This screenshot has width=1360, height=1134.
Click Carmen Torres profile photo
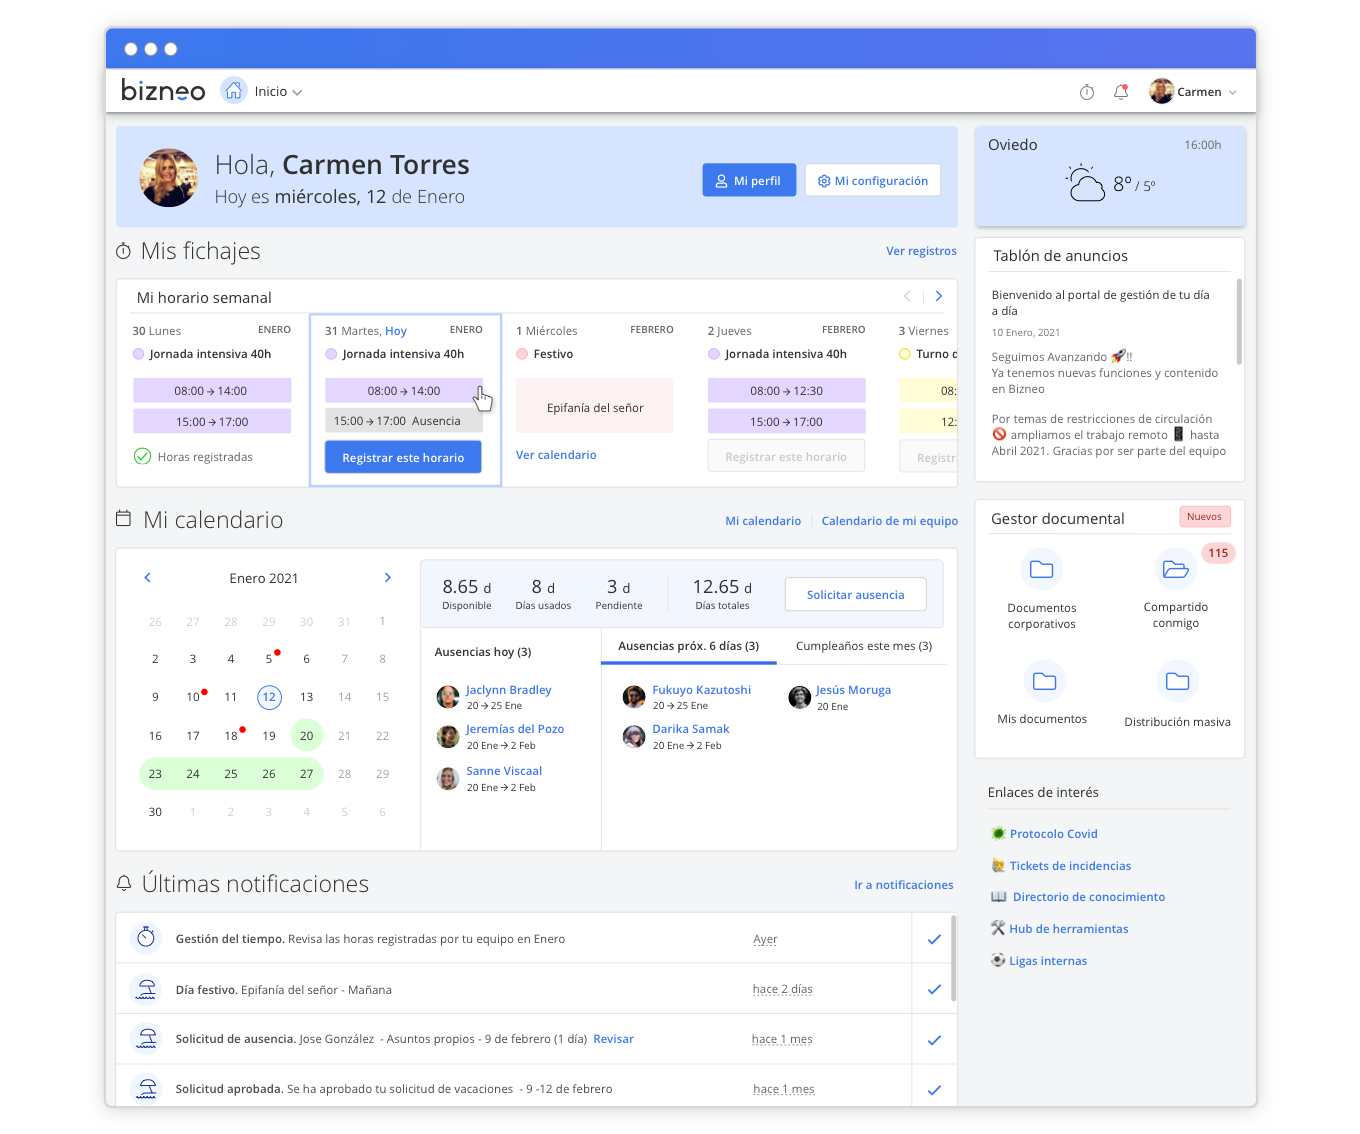[168, 178]
